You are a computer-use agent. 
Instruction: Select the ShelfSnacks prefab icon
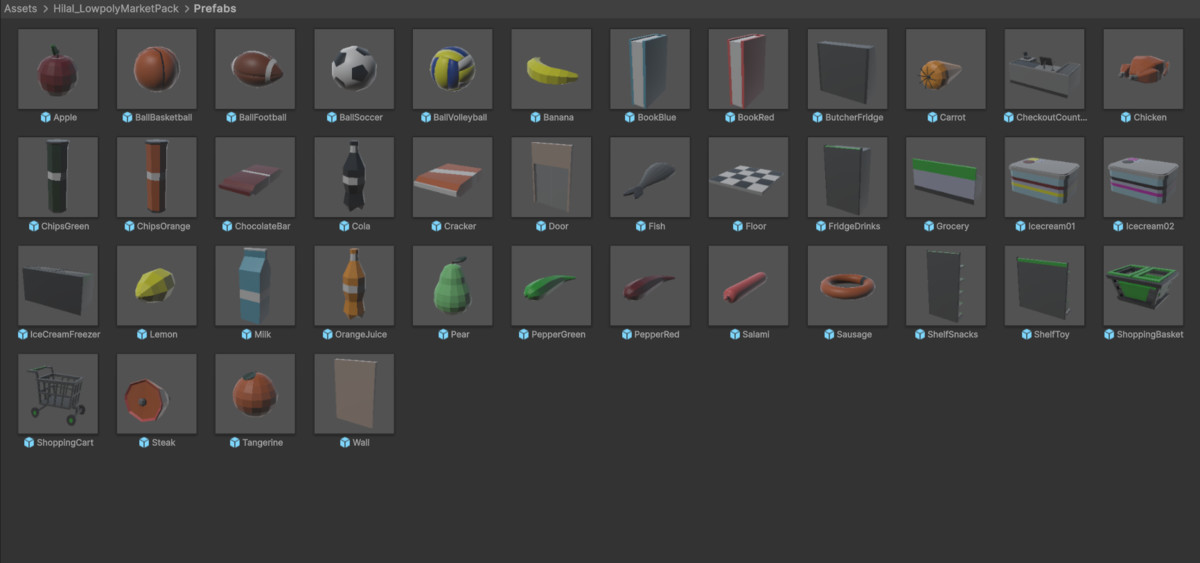point(947,286)
